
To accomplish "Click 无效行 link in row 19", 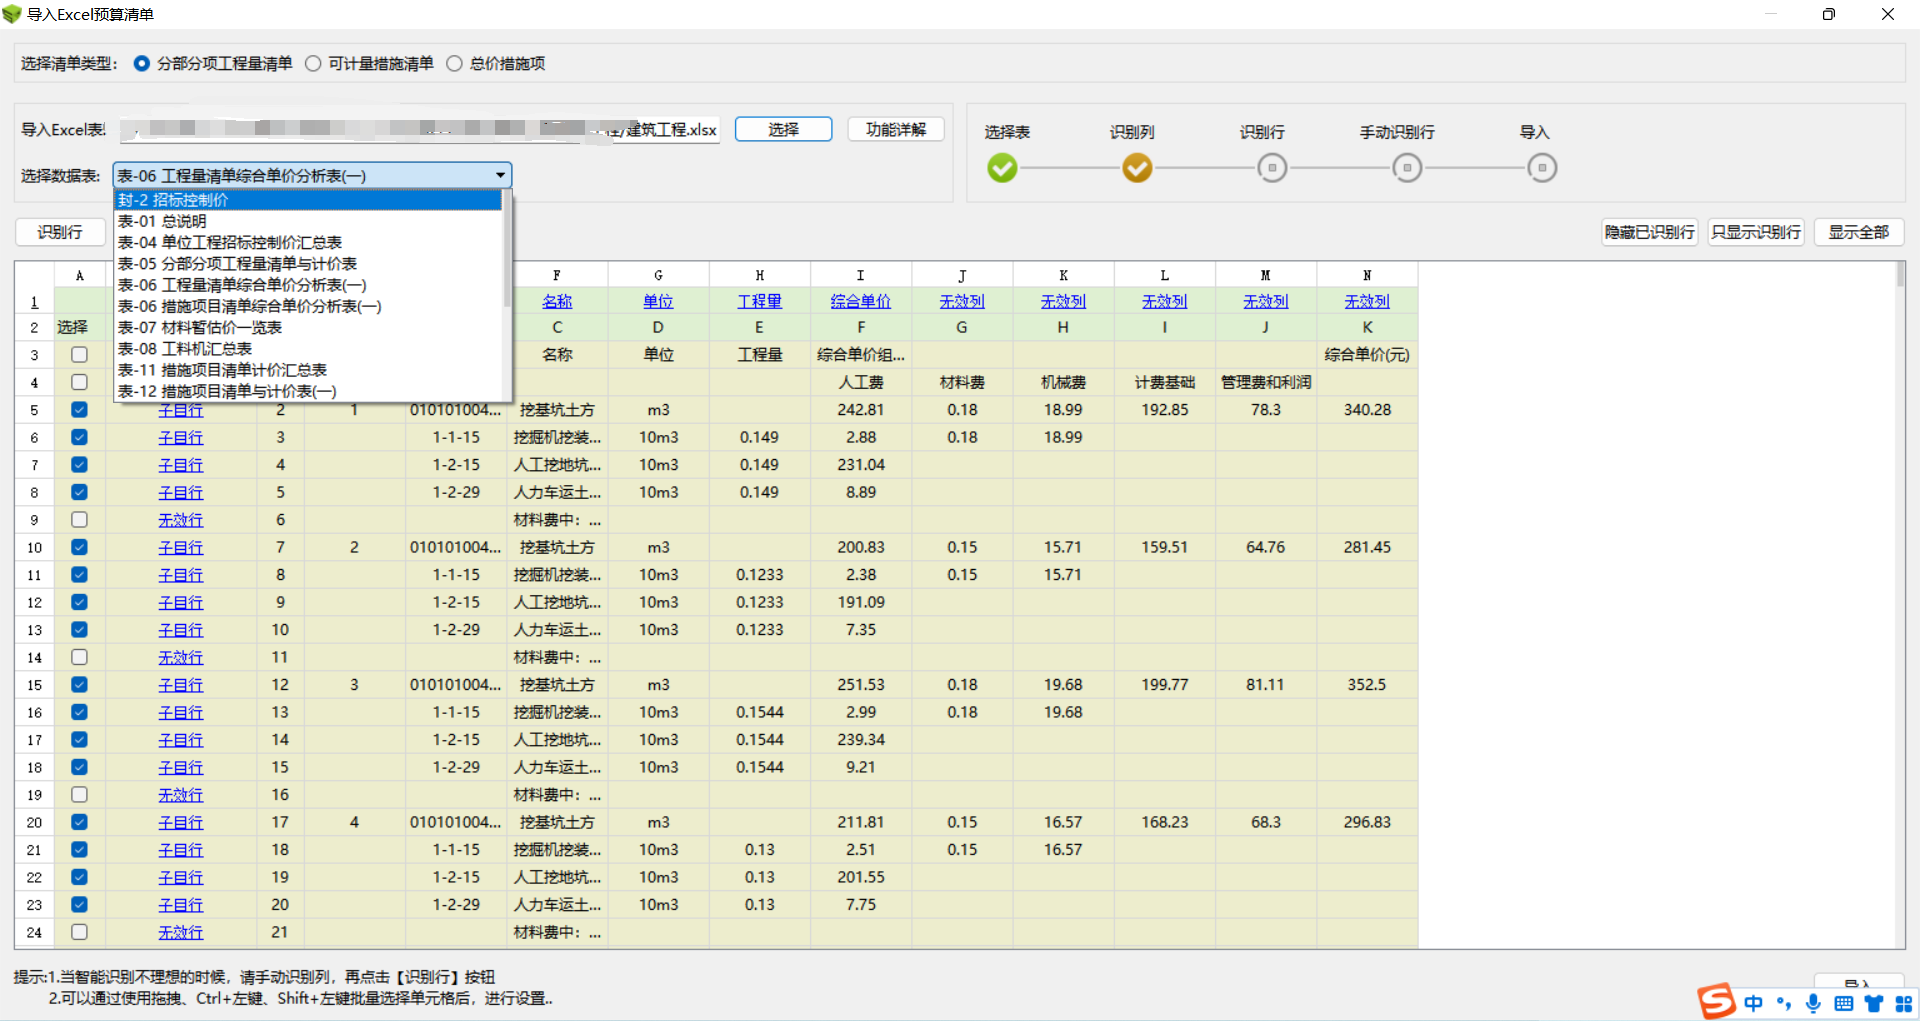I will point(180,795).
